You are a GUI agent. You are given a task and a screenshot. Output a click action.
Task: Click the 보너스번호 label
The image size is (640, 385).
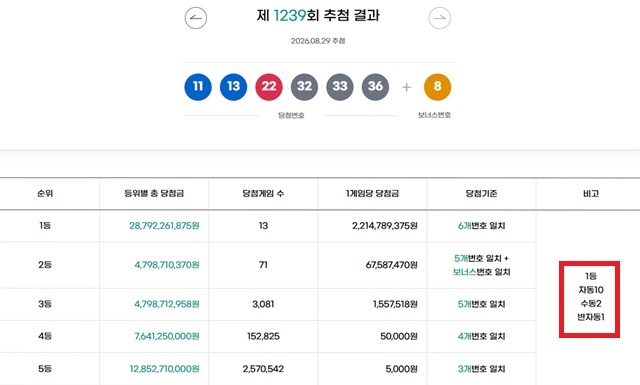[434, 115]
